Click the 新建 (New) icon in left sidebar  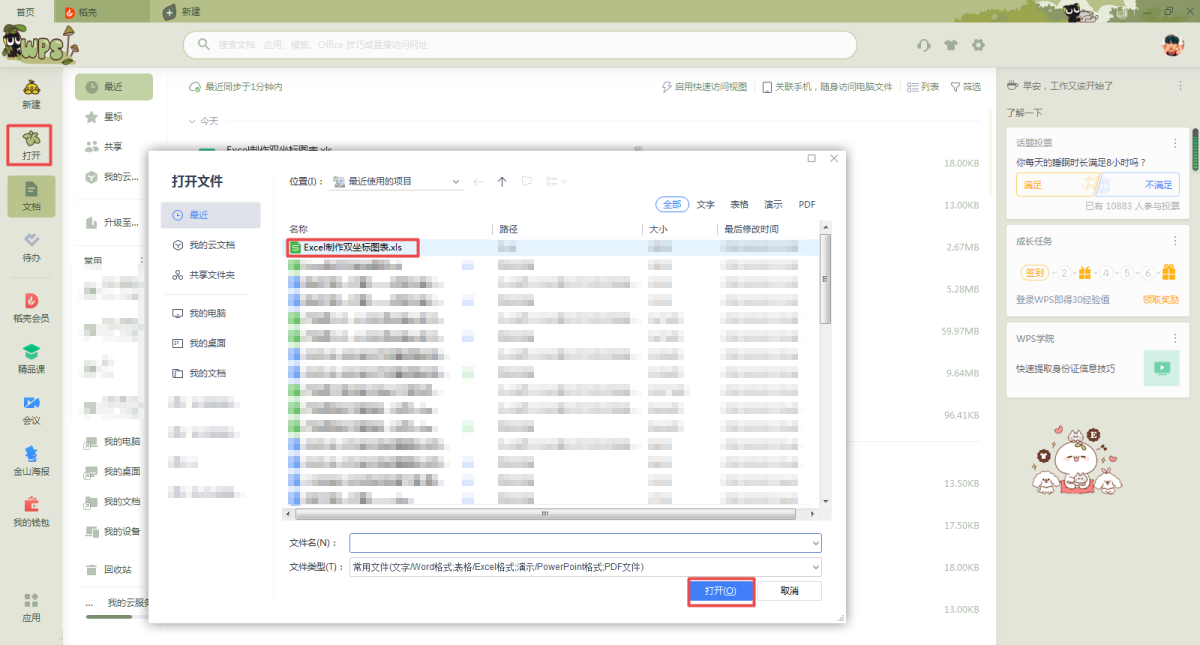click(x=31, y=93)
